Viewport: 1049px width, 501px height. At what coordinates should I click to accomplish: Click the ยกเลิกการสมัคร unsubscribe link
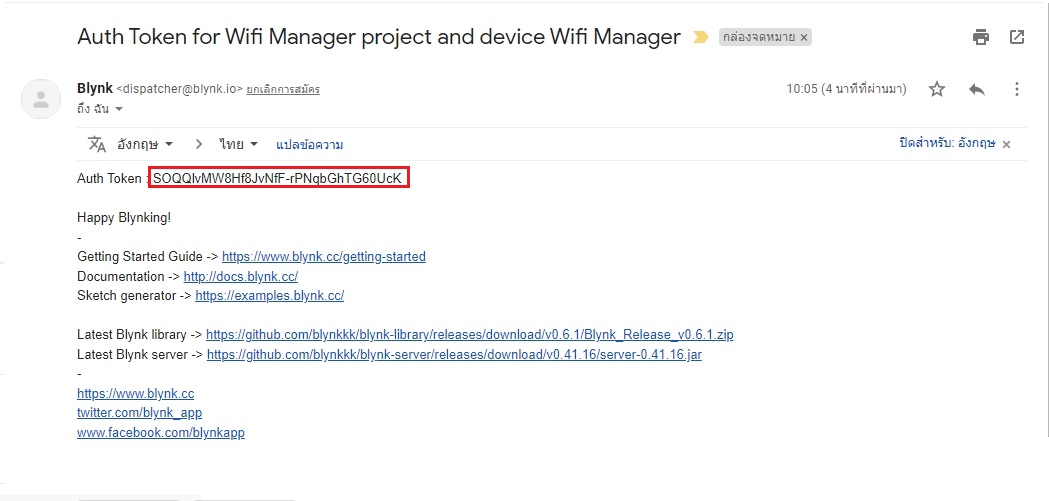283,90
